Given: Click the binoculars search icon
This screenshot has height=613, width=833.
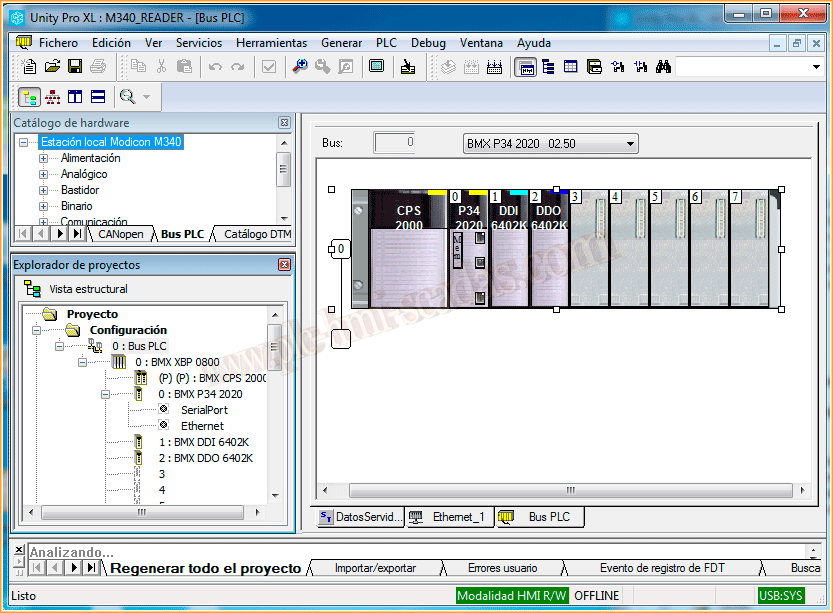Looking at the screenshot, I should (x=662, y=66).
